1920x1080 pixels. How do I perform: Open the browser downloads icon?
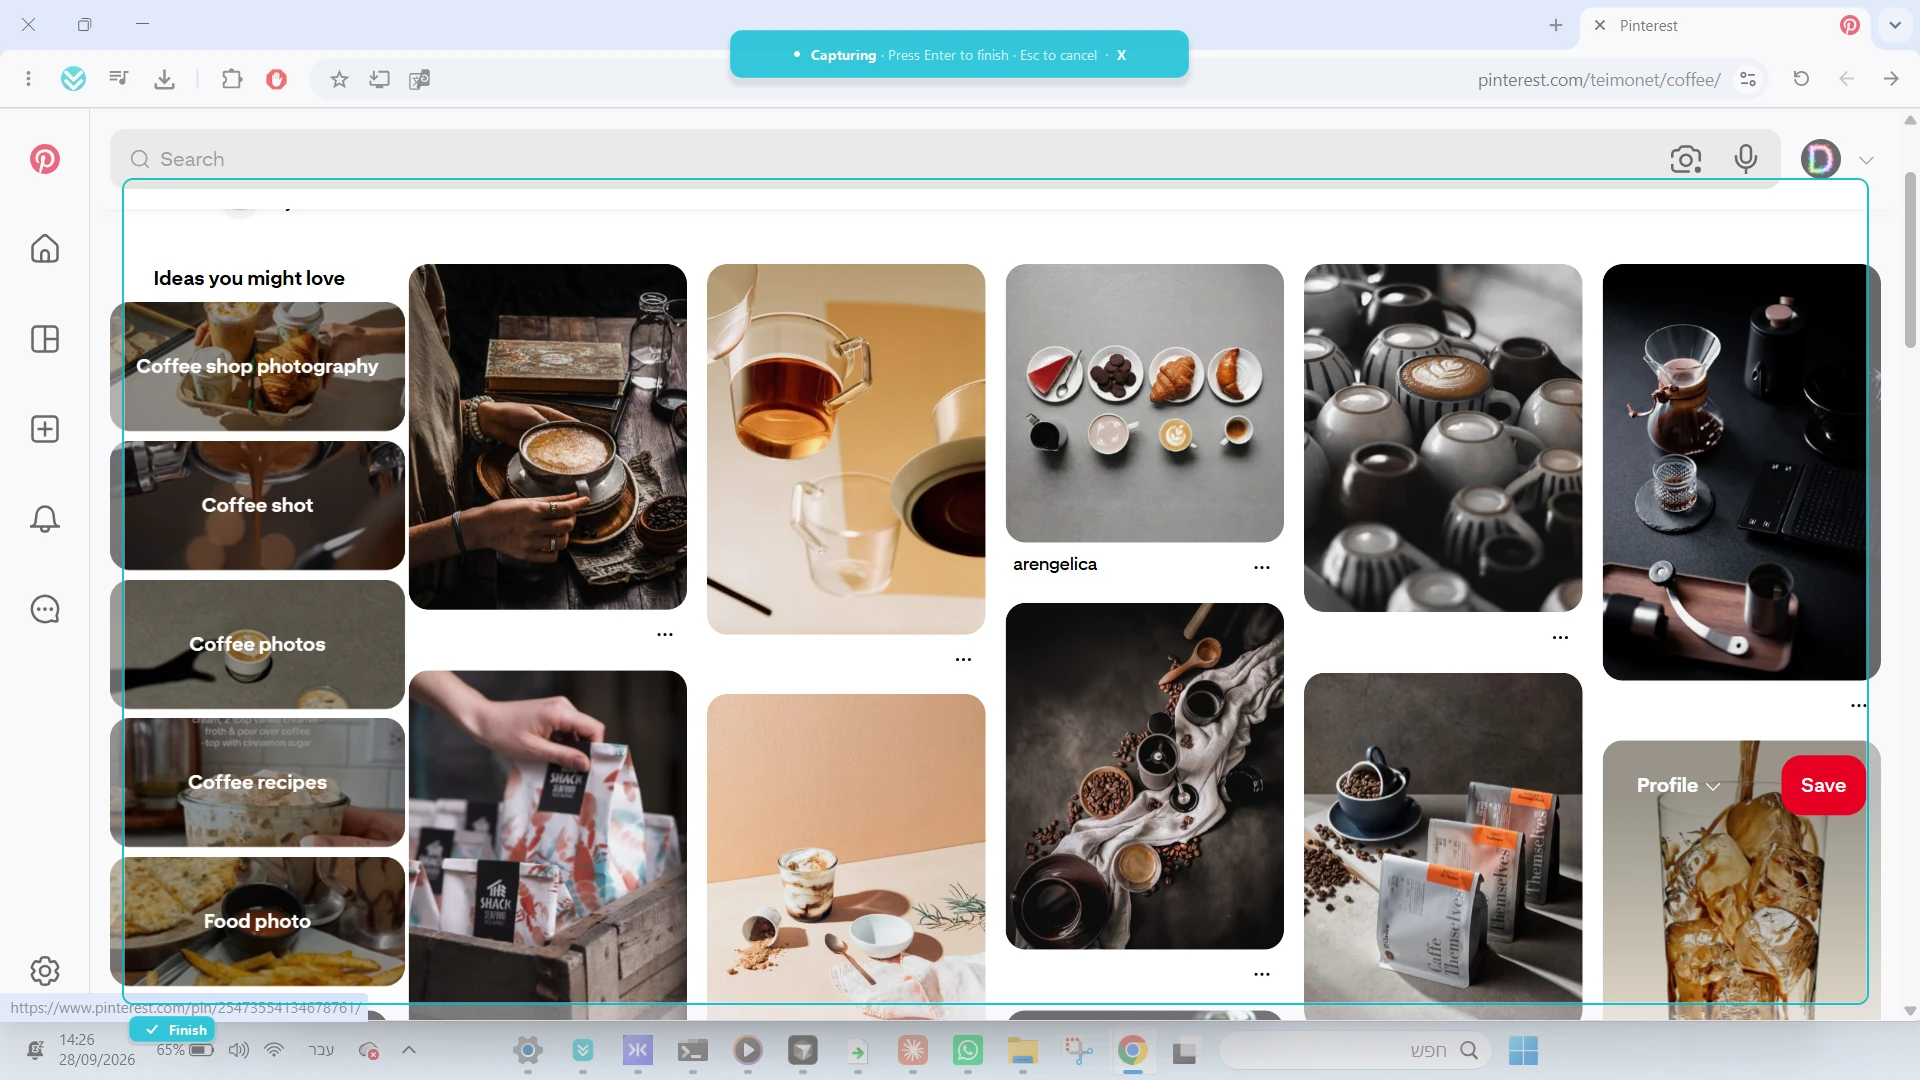coord(165,79)
